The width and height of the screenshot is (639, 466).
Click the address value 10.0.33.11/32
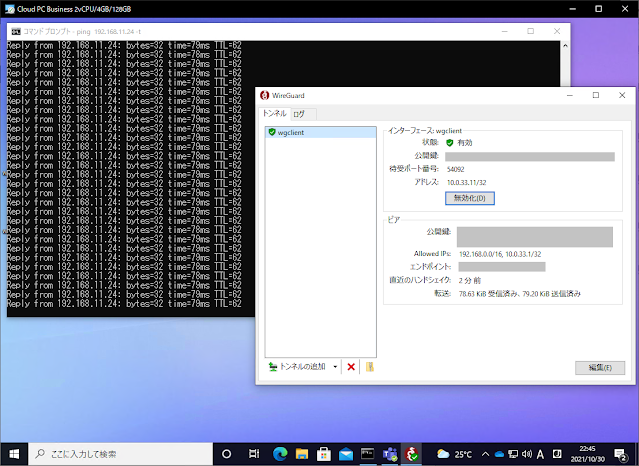point(466,182)
